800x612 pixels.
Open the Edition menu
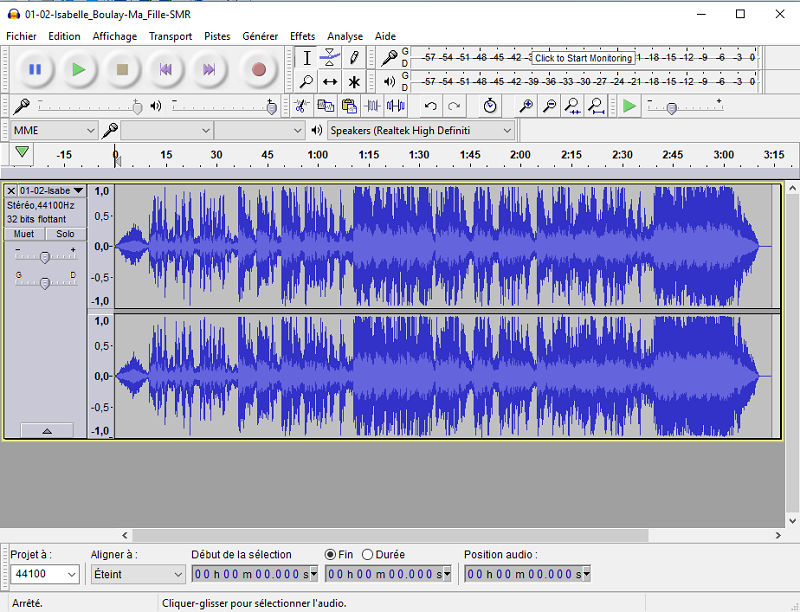[64, 36]
